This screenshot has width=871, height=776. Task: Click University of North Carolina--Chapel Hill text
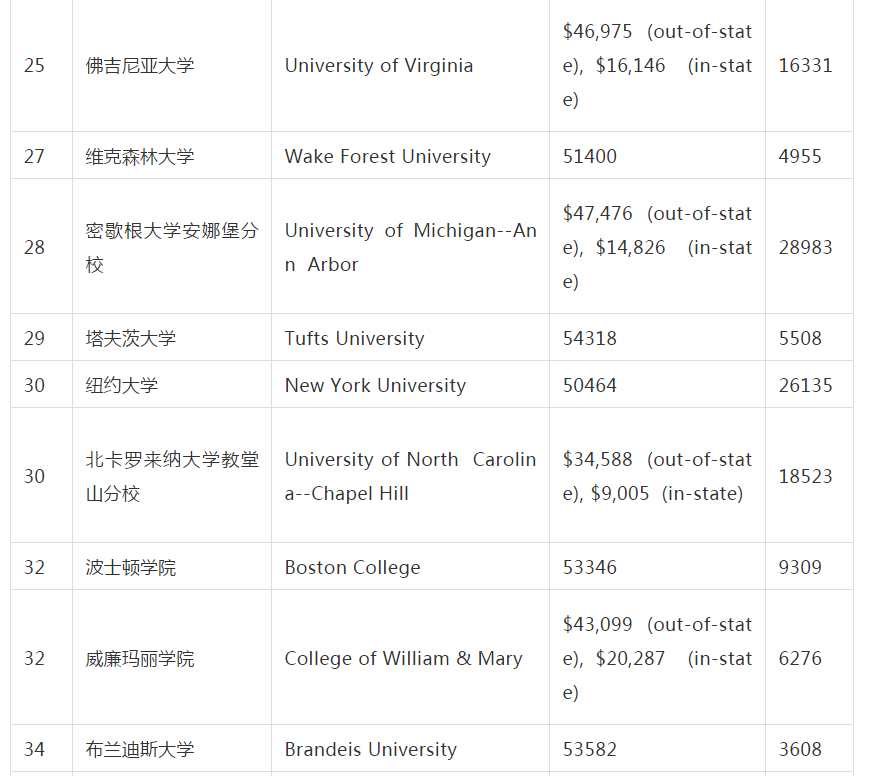tap(410, 476)
